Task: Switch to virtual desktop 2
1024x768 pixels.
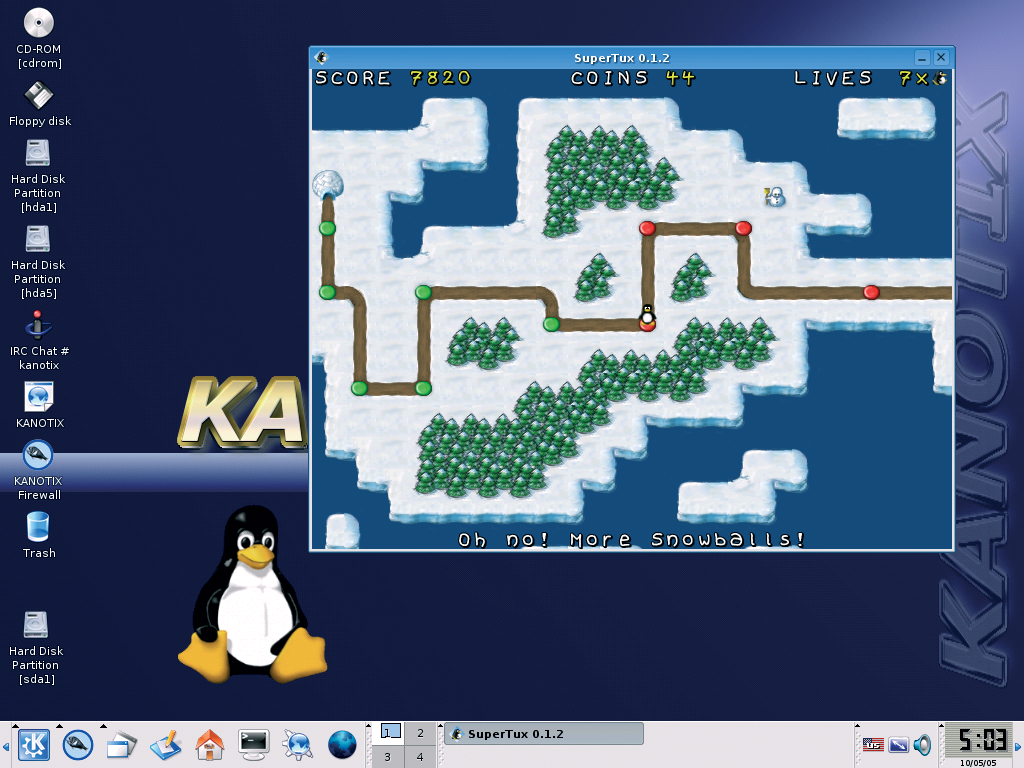Action: tap(421, 733)
